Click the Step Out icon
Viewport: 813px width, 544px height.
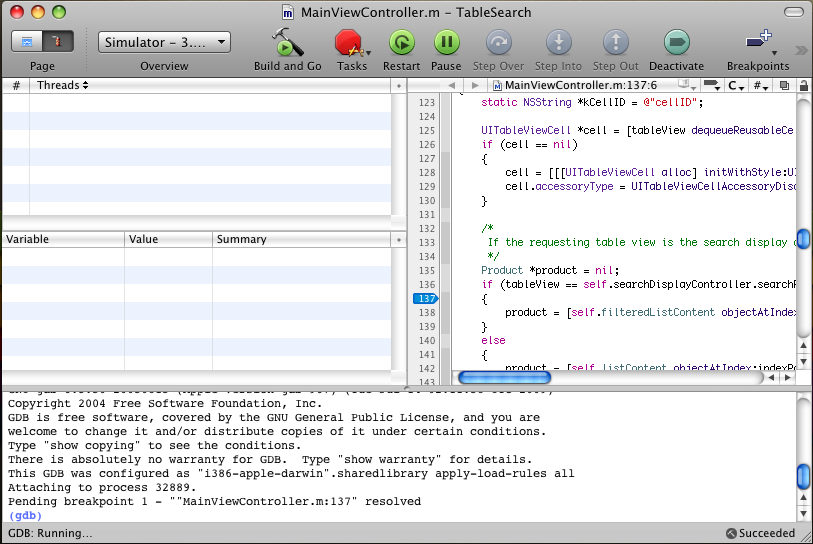coord(616,43)
